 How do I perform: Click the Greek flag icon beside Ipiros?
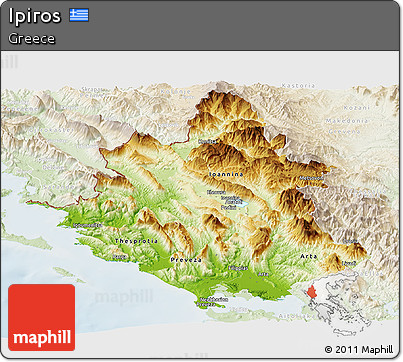(79, 15)
